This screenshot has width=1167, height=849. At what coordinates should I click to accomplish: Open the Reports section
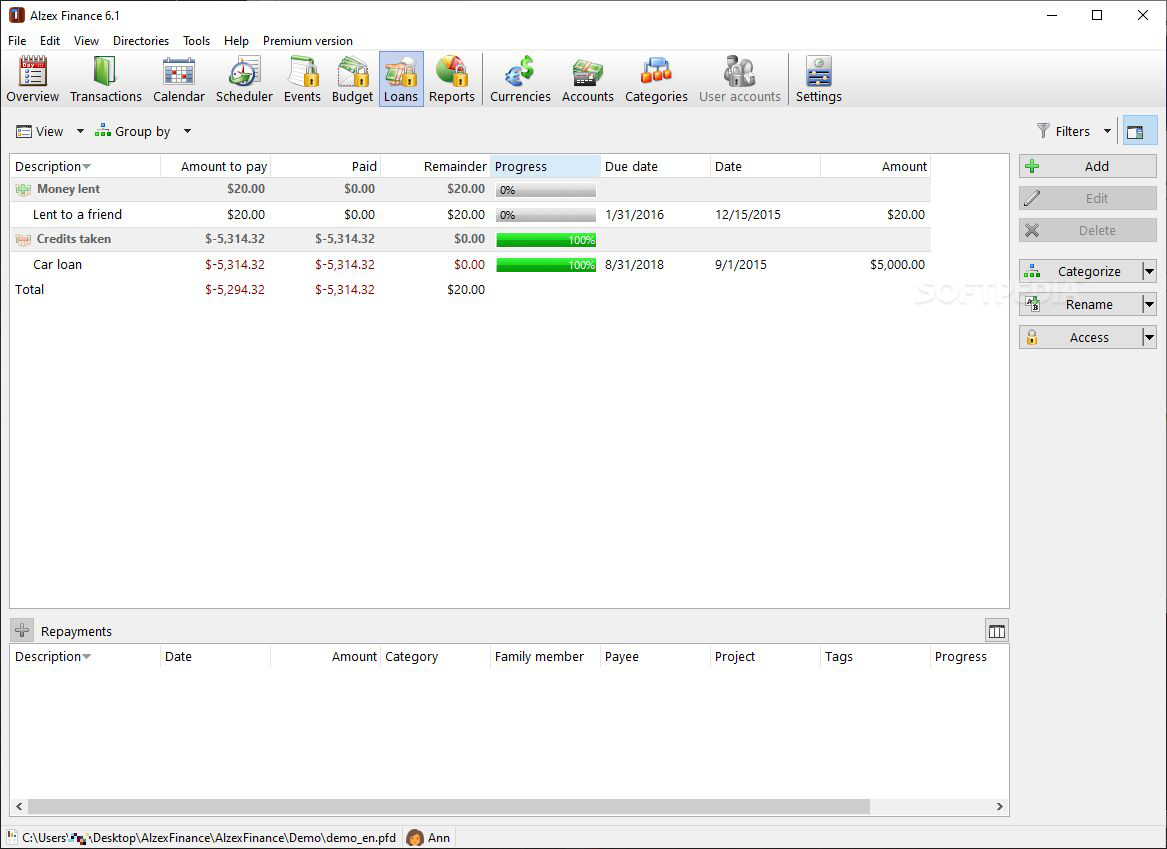(452, 79)
